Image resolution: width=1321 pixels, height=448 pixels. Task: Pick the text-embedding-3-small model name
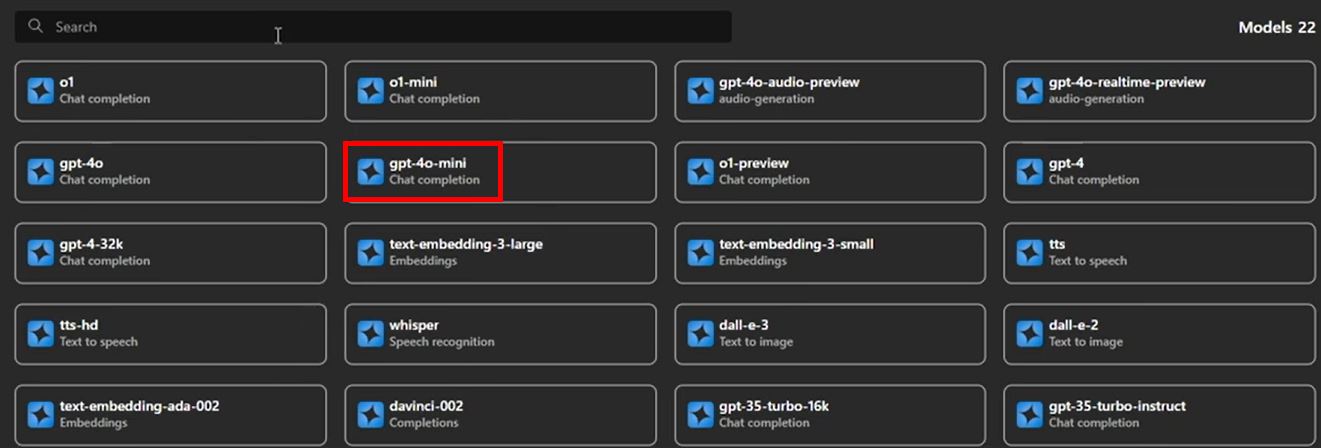click(x=797, y=244)
